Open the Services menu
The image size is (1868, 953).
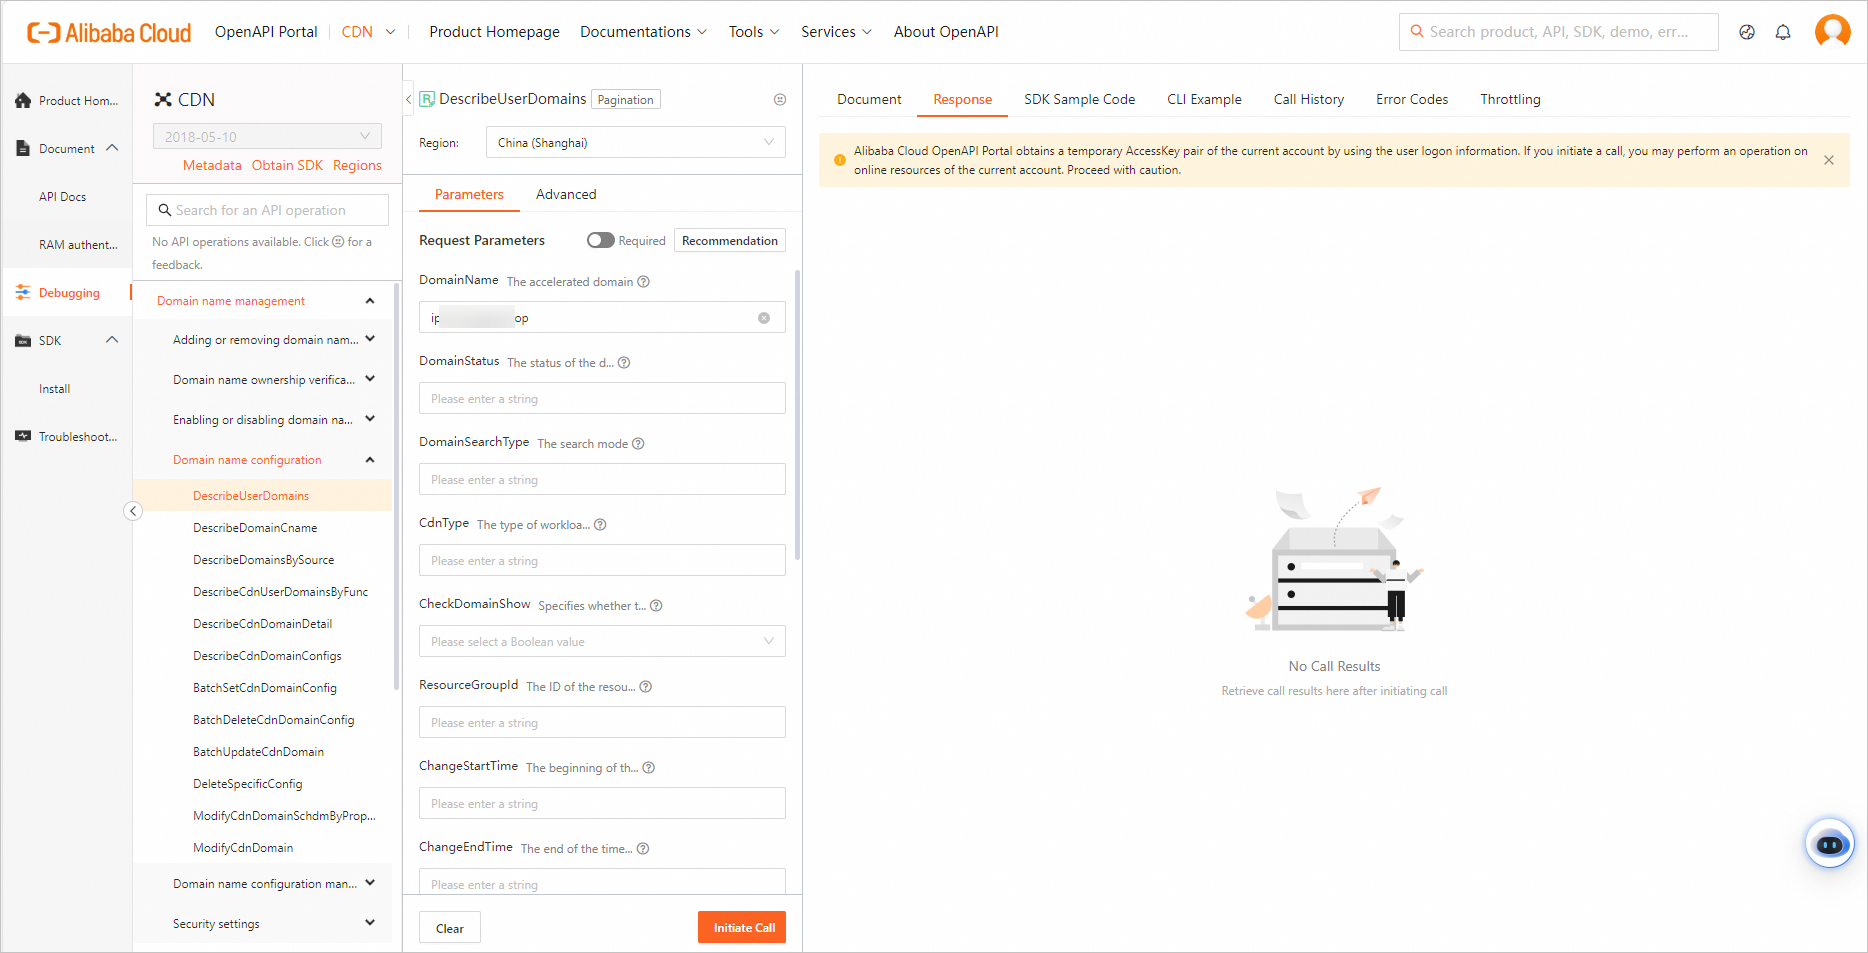pyautogui.click(x=836, y=32)
